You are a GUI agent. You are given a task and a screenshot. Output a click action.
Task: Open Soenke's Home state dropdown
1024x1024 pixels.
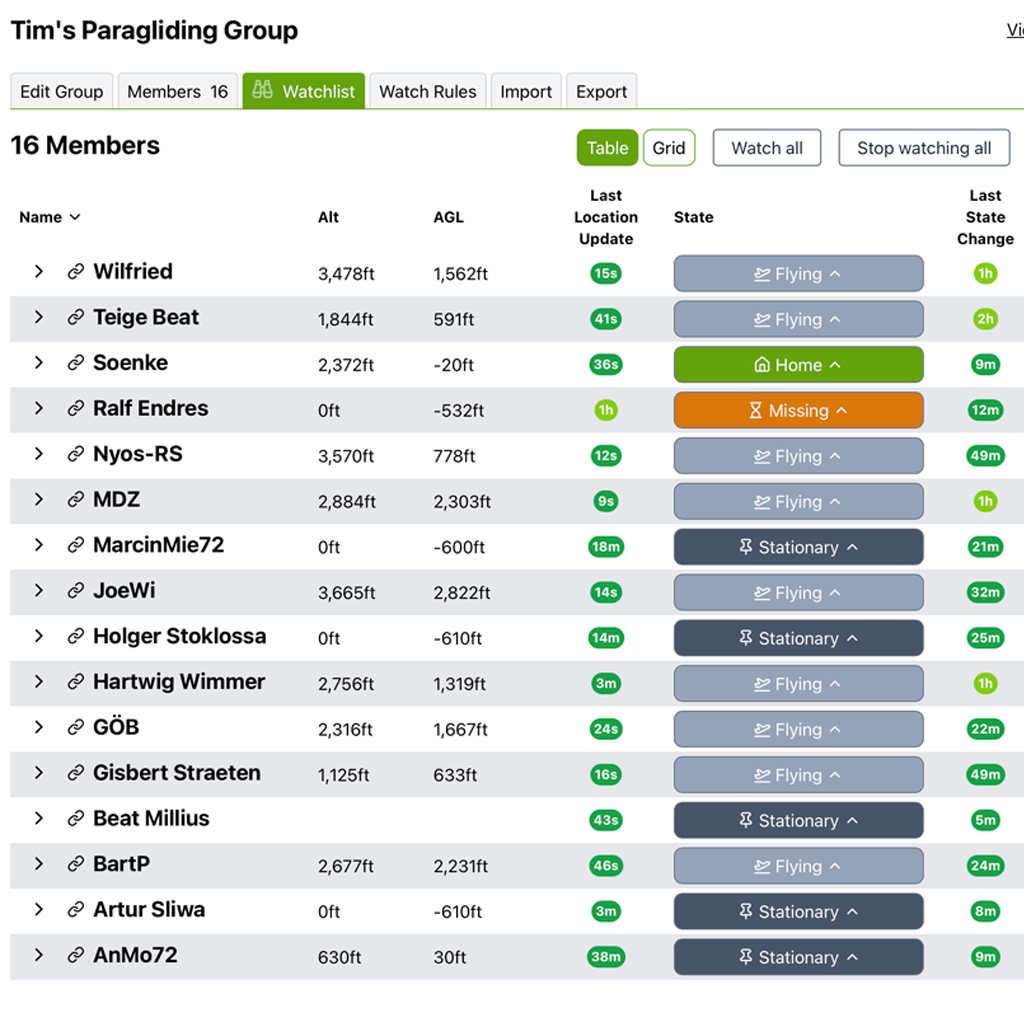(798, 365)
